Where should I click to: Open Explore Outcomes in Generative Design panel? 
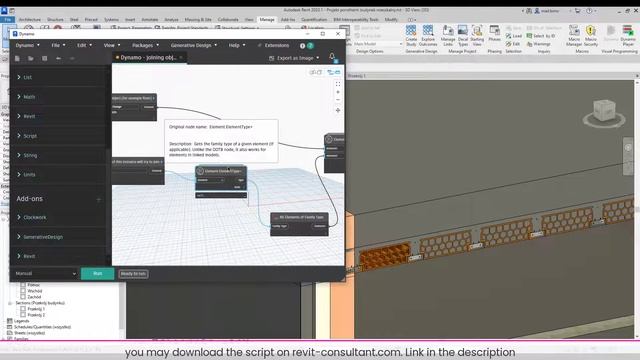coord(428,35)
